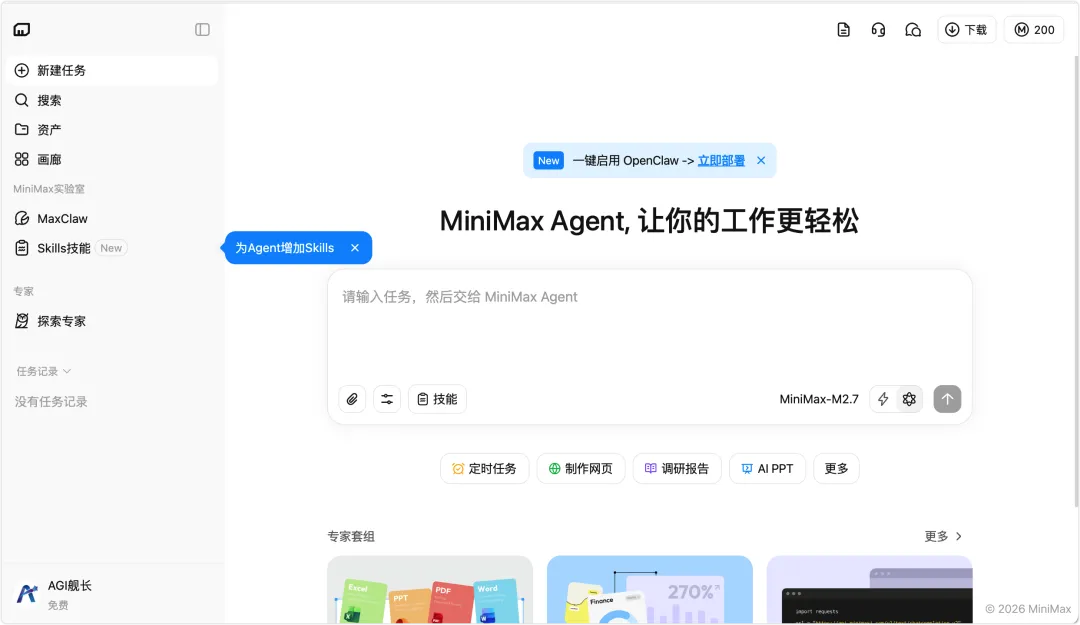
Task: Open the Excel PPT PDF Word expert card
Action: pyautogui.click(x=430, y=590)
